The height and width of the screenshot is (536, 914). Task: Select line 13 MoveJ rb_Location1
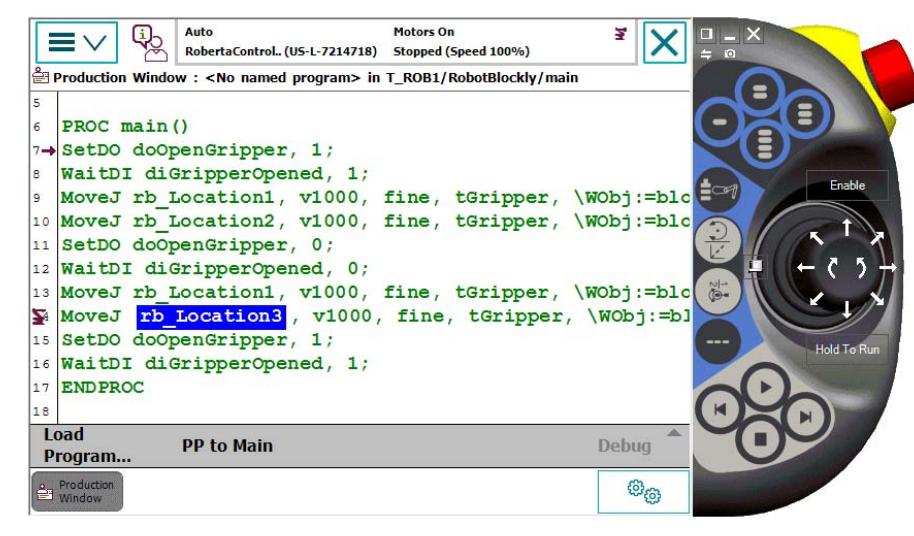coord(375,293)
